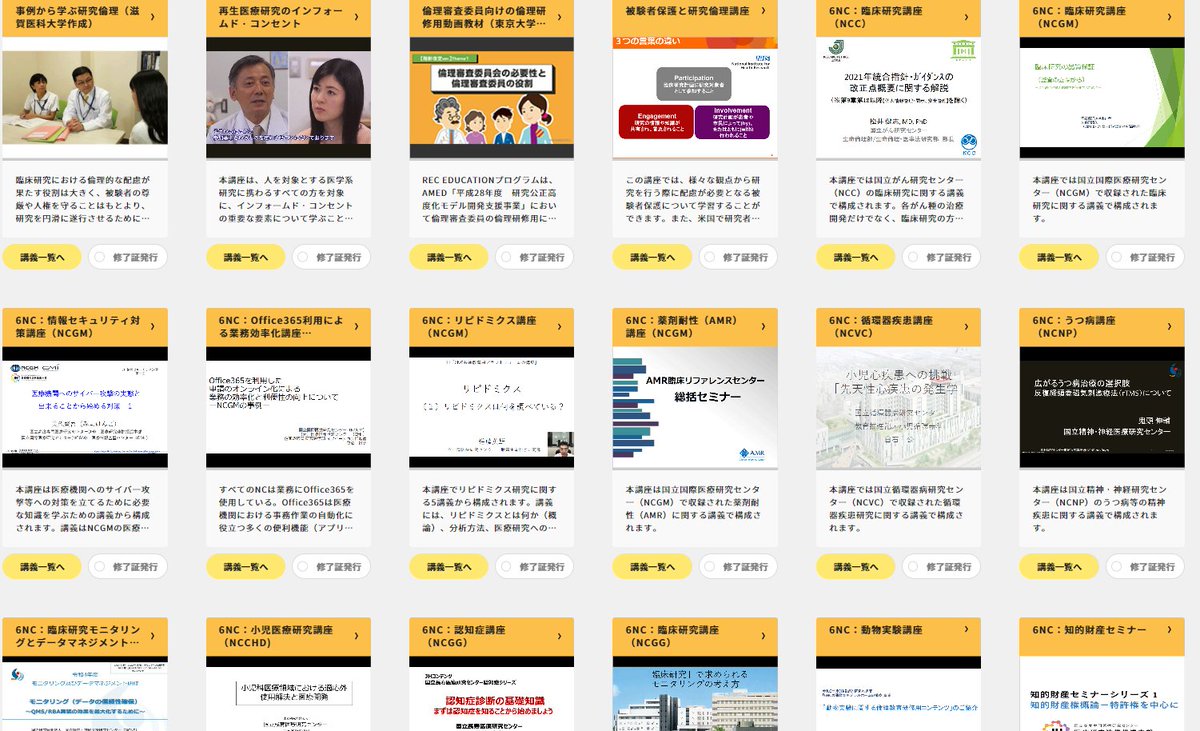Go to 講義一覧へ for うつ病講座（NCNP）

(1058, 567)
